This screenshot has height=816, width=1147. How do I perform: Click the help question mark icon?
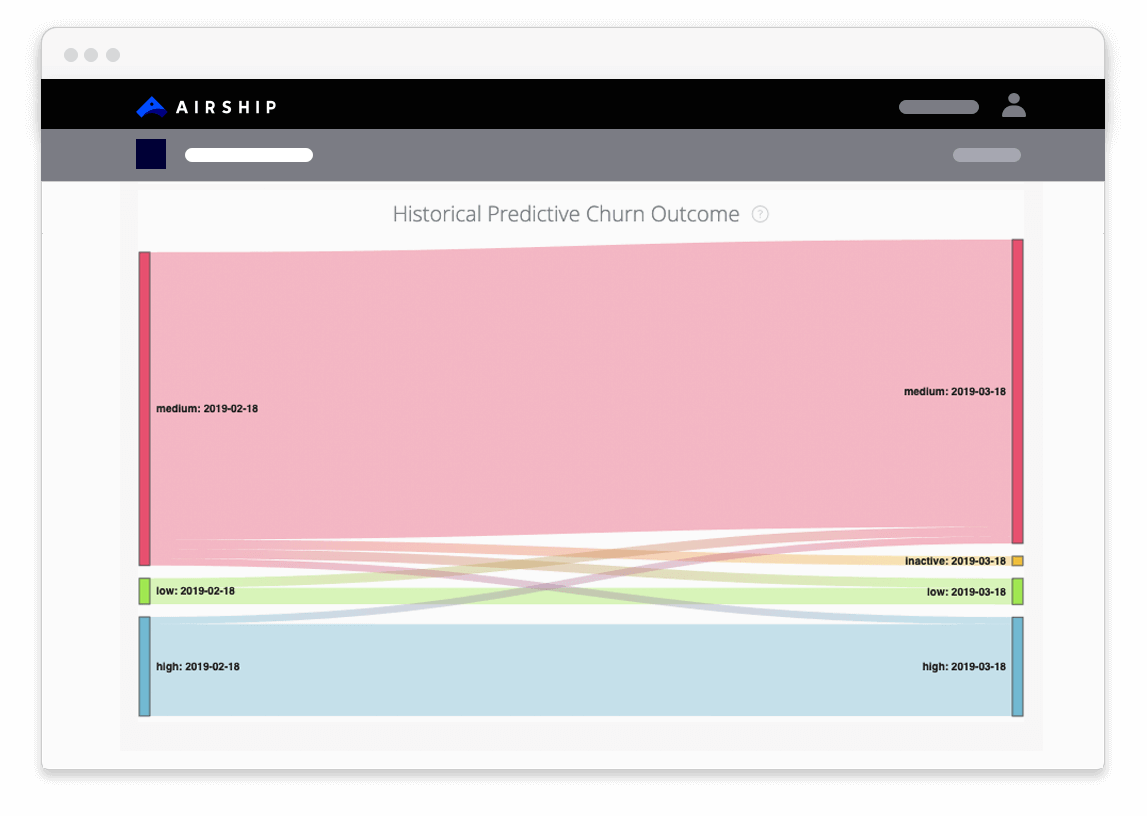[760, 214]
